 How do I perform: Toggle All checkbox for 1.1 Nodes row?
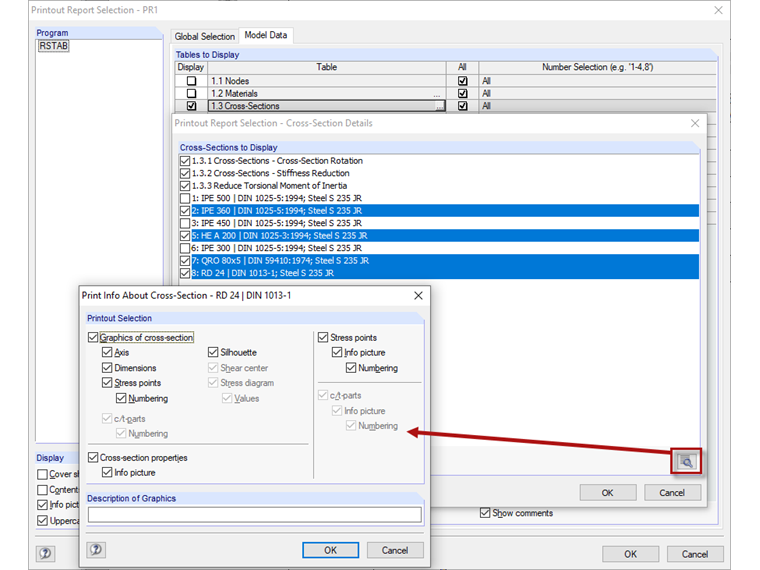coord(462,81)
